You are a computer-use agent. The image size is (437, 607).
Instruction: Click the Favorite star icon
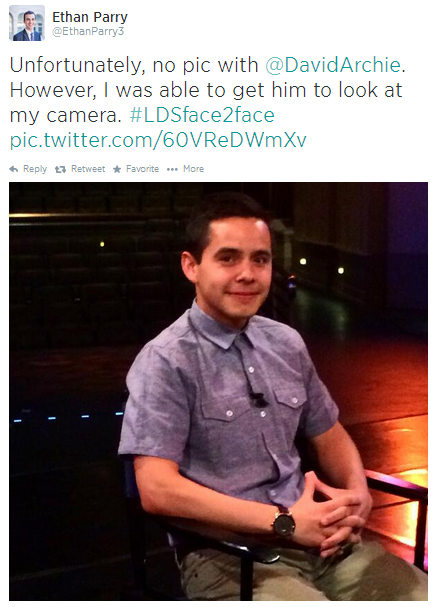(x=117, y=169)
